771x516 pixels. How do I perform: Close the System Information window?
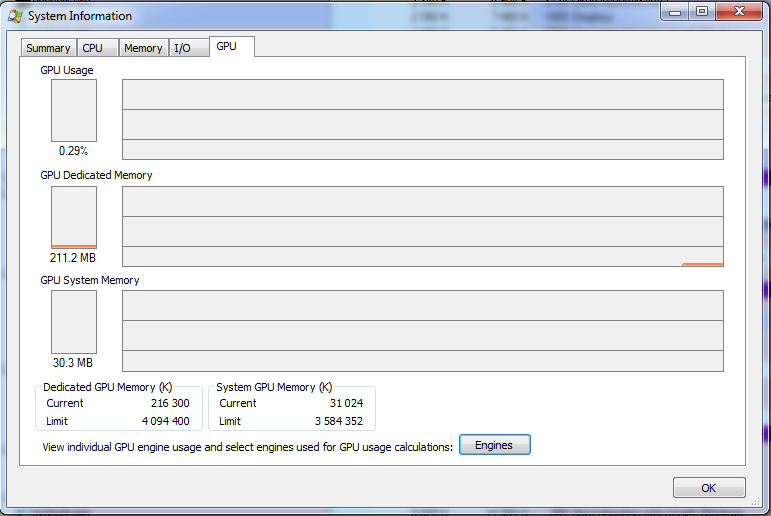[740, 11]
